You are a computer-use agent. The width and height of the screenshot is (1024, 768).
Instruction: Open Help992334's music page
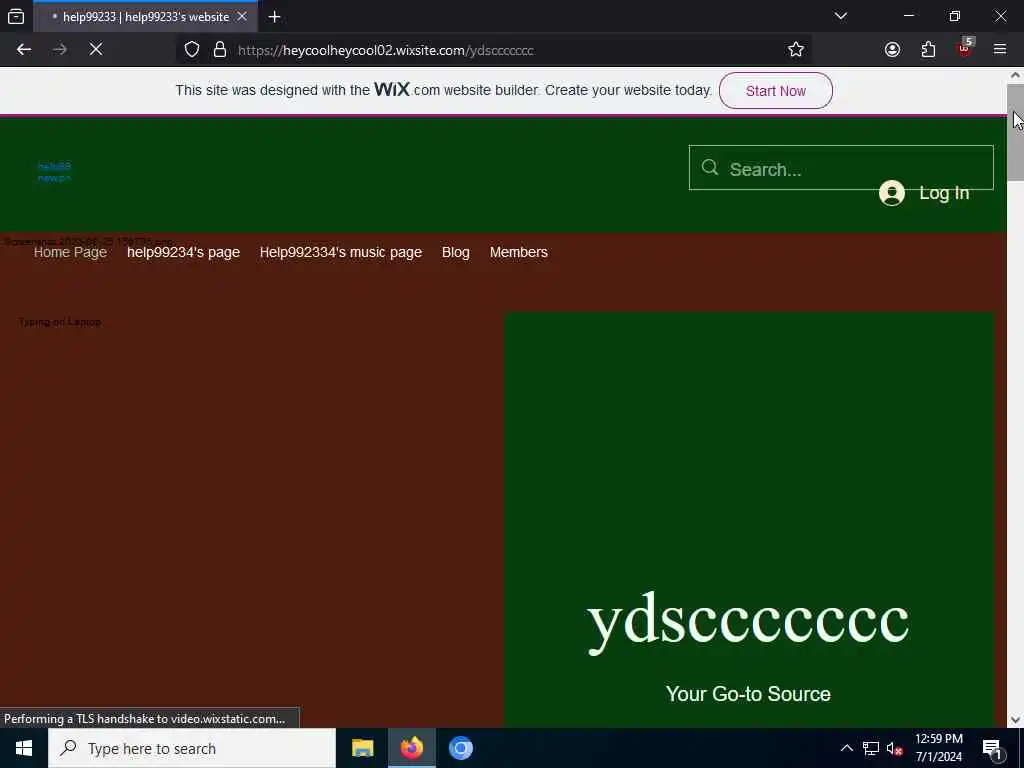pos(341,252)
